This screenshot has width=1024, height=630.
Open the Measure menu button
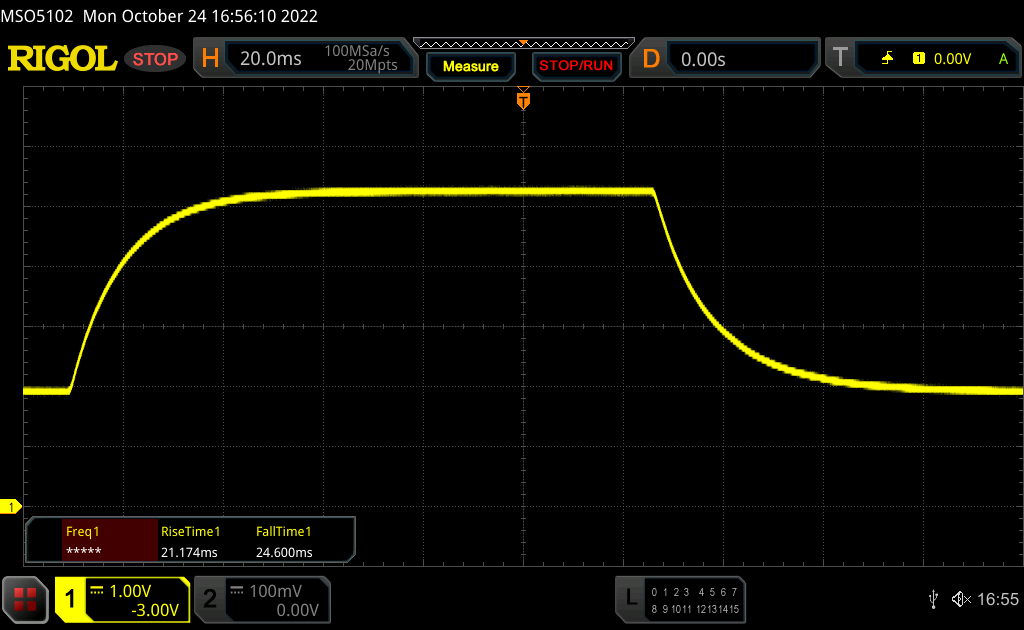[x=470, y=67]
